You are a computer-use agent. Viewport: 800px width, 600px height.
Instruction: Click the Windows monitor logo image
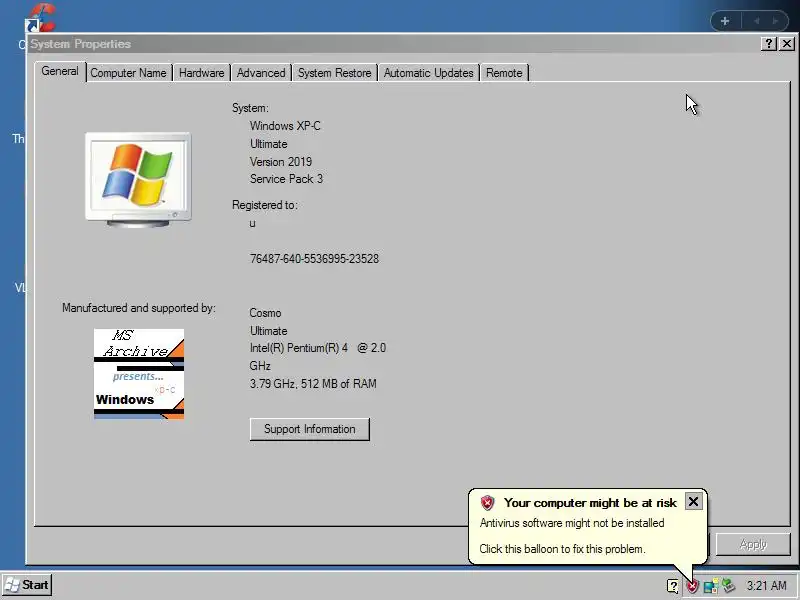tap(138, 179)
